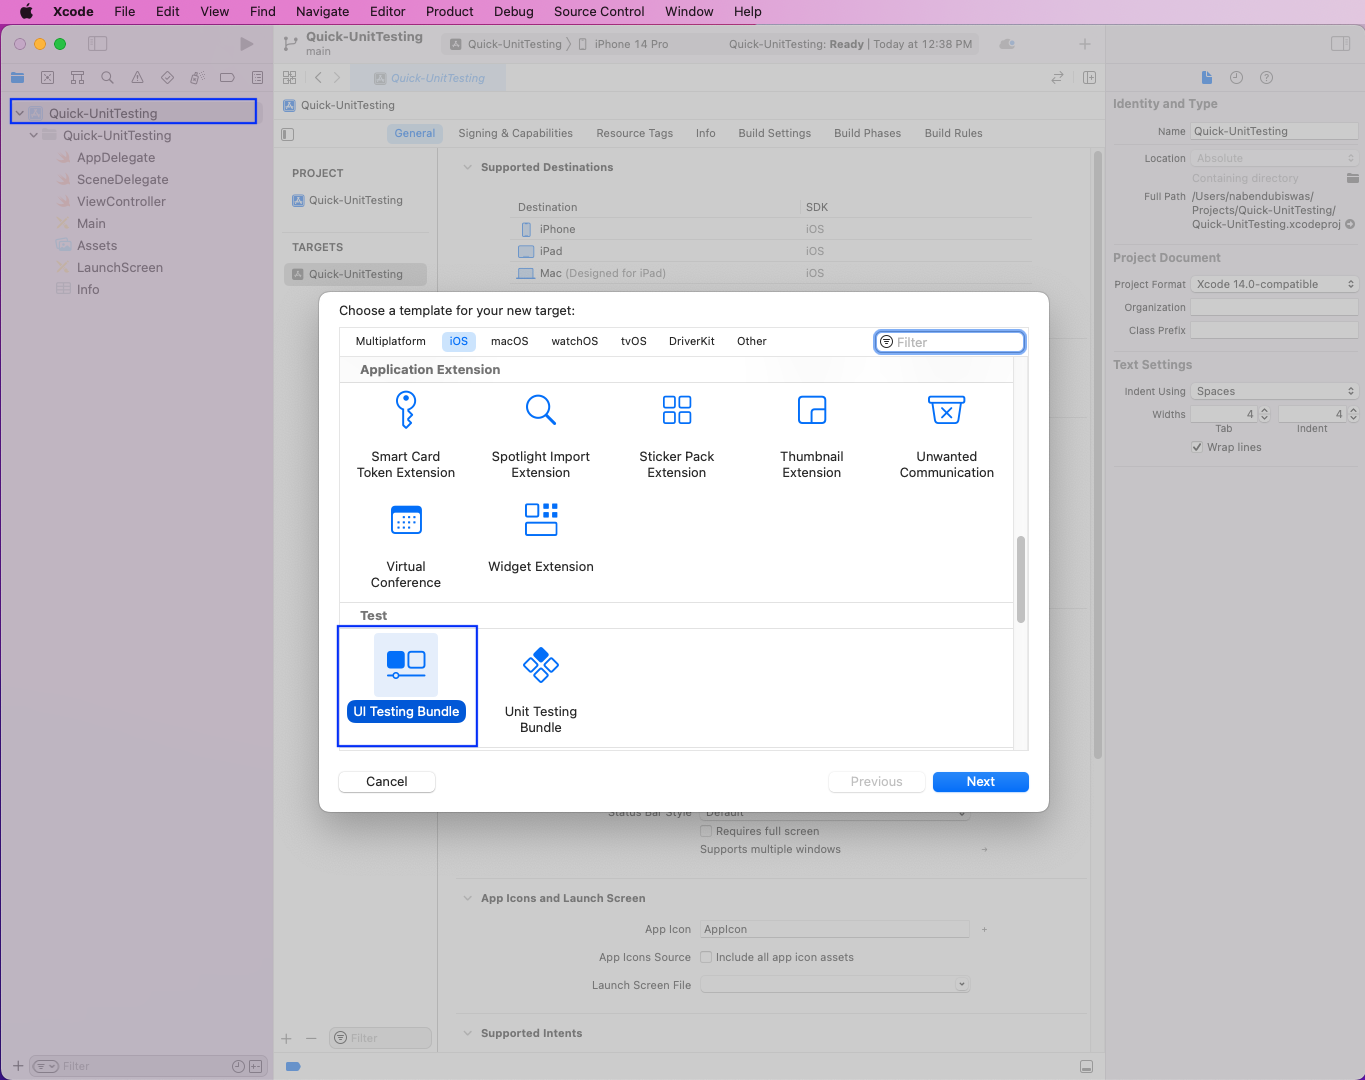
Task: Open the Indent Using dropdown
Action: tap(1275, 391)
